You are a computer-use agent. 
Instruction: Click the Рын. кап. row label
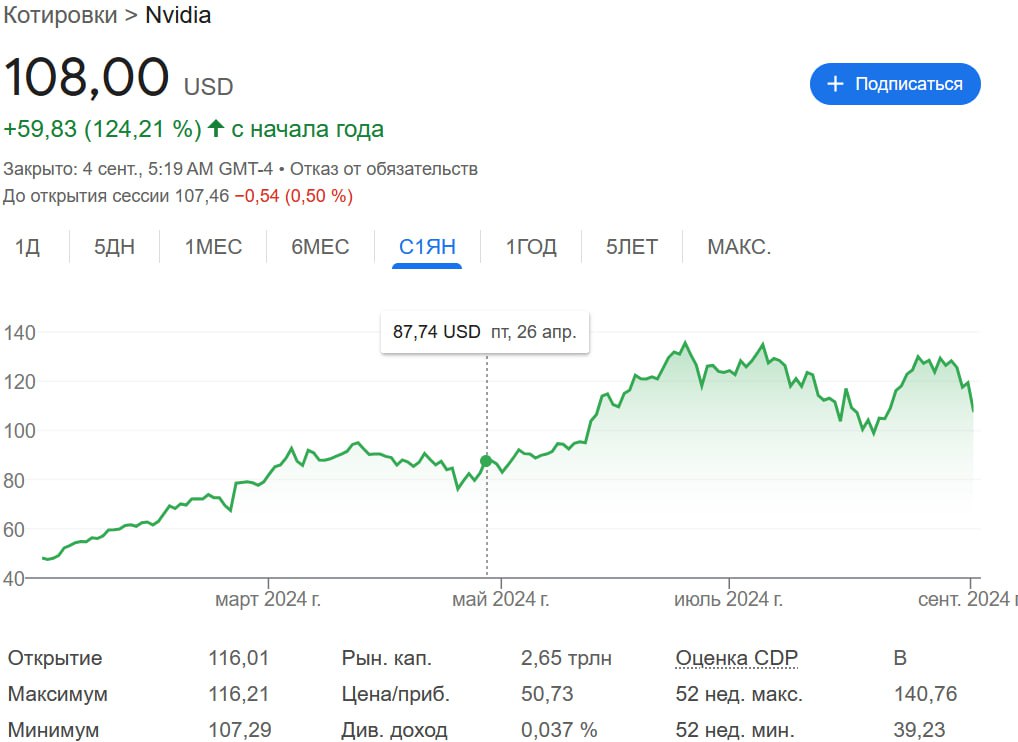386,658
